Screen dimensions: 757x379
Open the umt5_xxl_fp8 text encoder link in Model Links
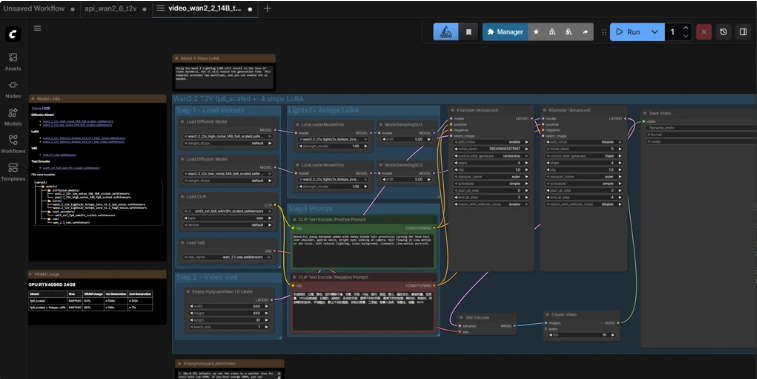(x=71, y=168)
